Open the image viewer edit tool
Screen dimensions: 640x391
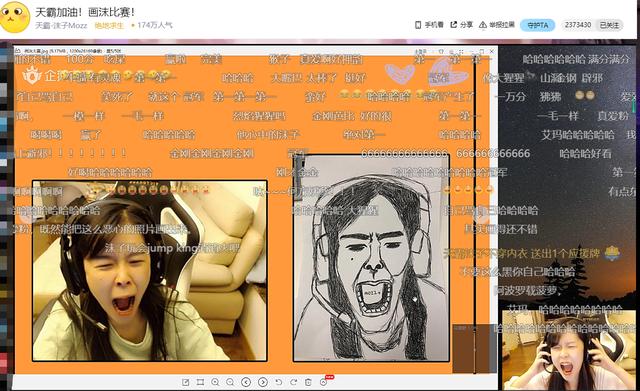tap(186, 382)
